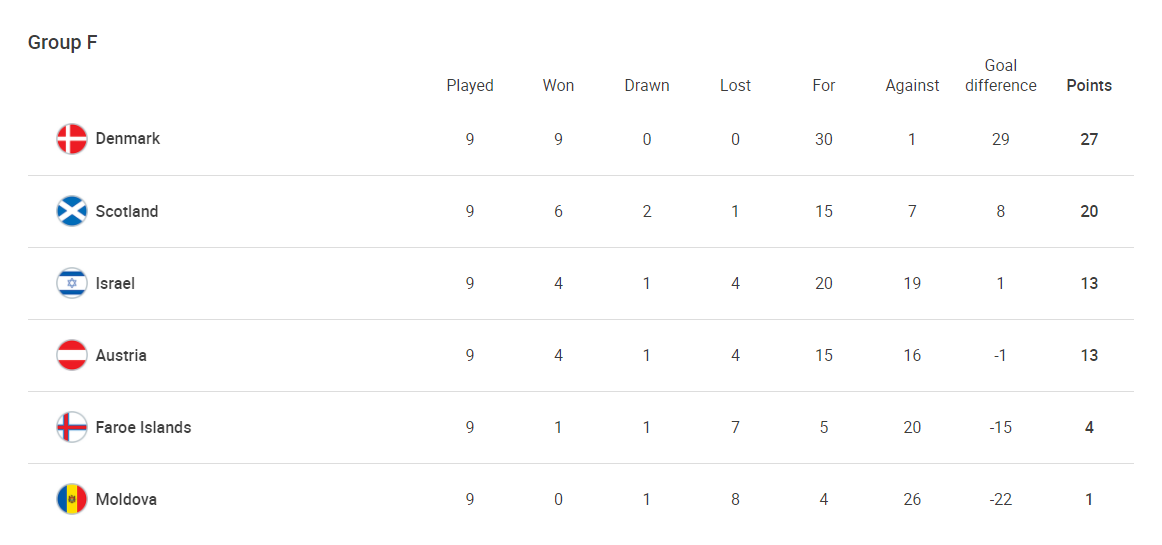Click Moldova's -22 goal difference value
This screenshot has width=1162, height=545.
pos(1001,499)
